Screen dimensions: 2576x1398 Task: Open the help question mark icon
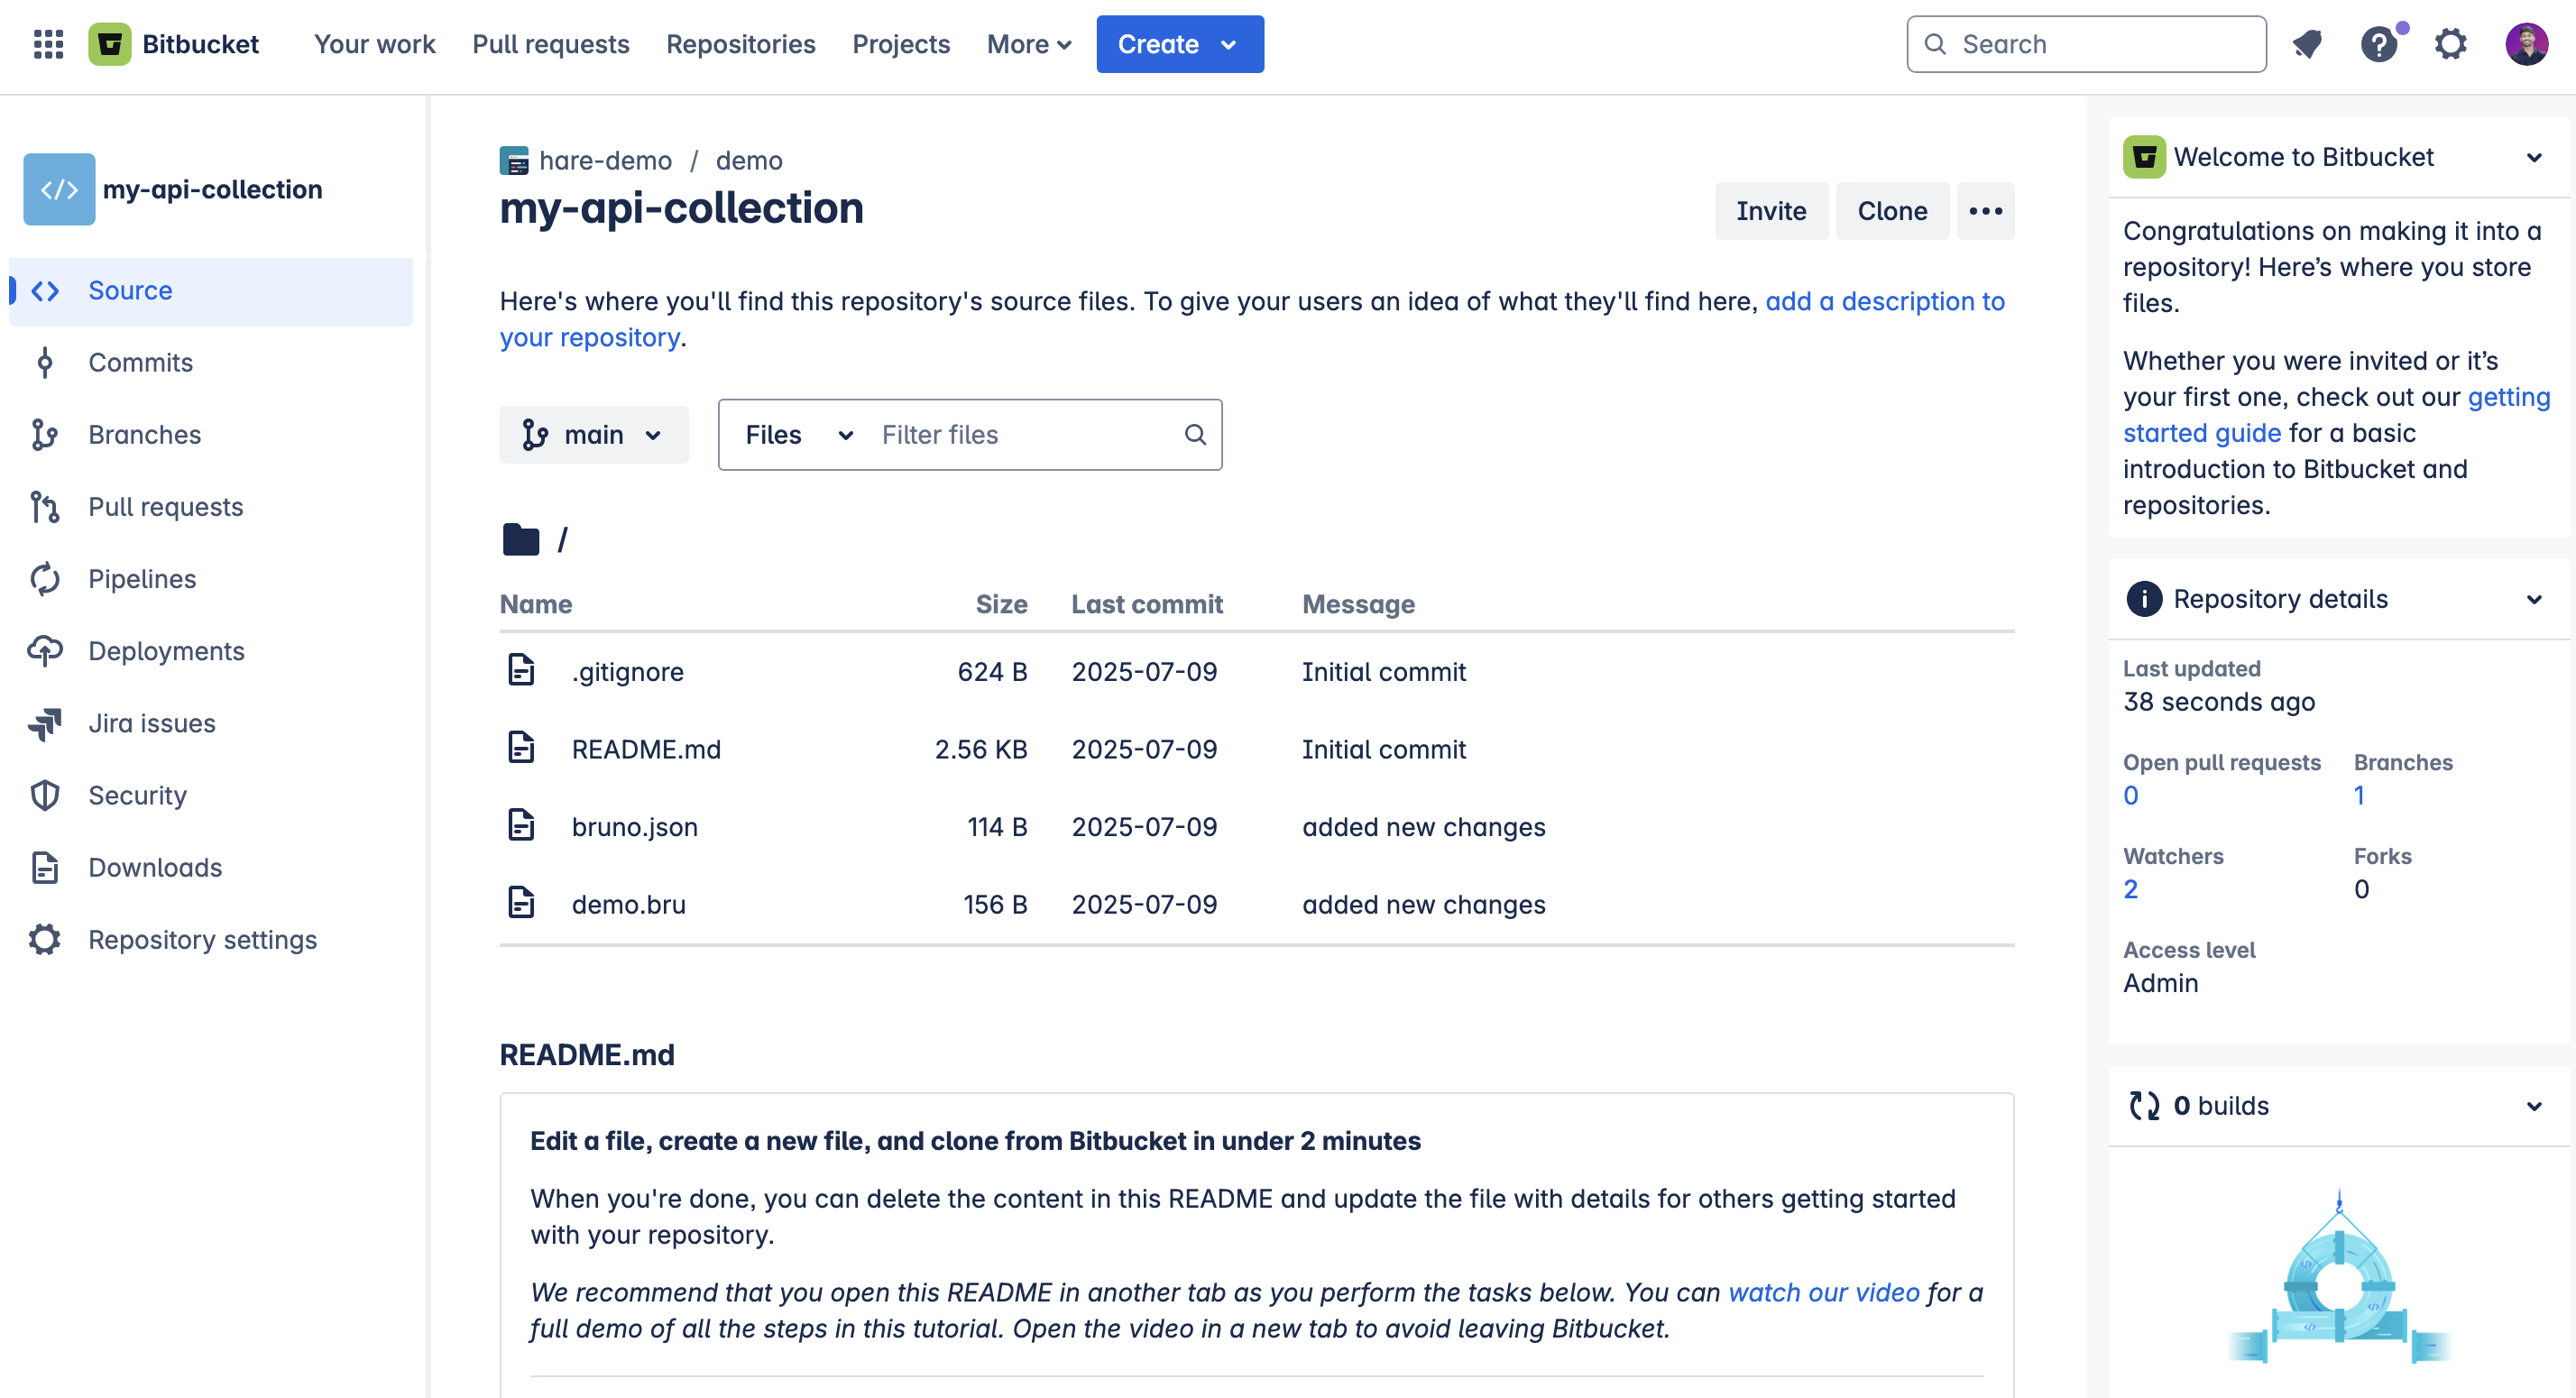[2379, 44]
